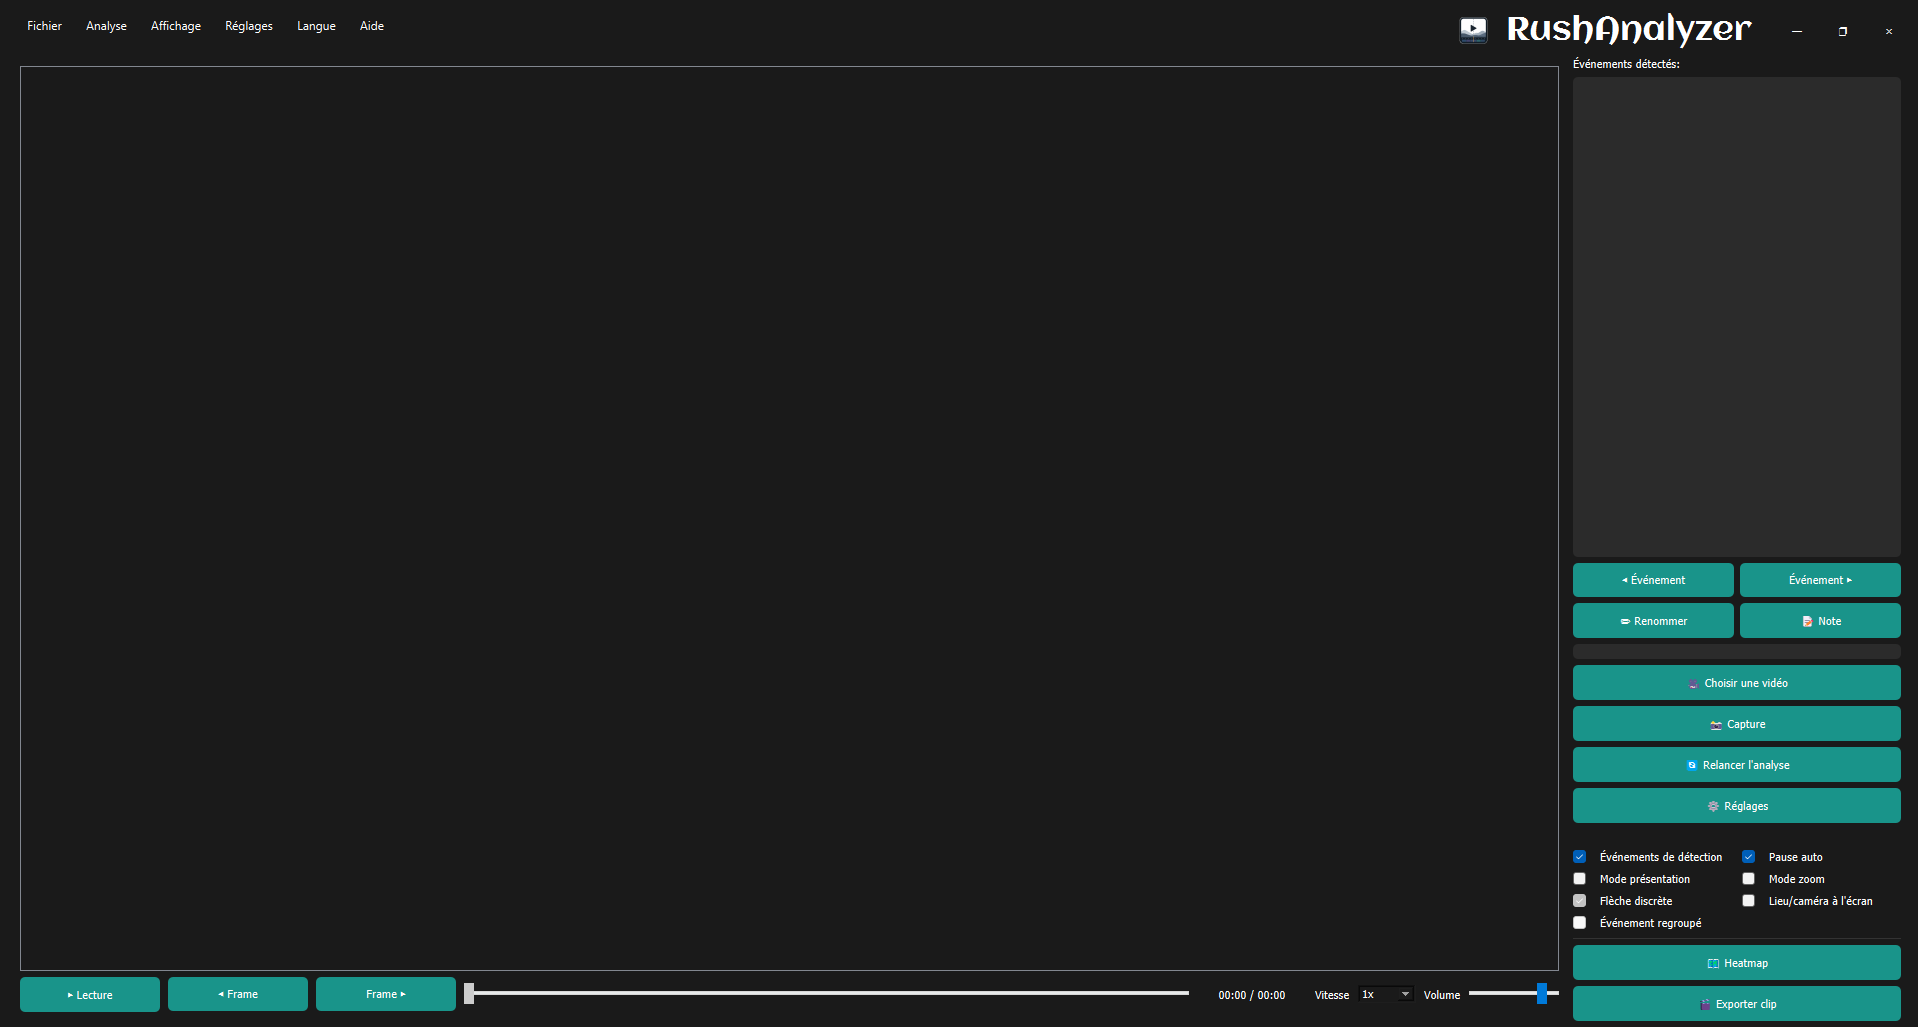Enable Mode présentation checkbox
The width and height of the screenshot is (1918, 1027).
click(1580, 879)
